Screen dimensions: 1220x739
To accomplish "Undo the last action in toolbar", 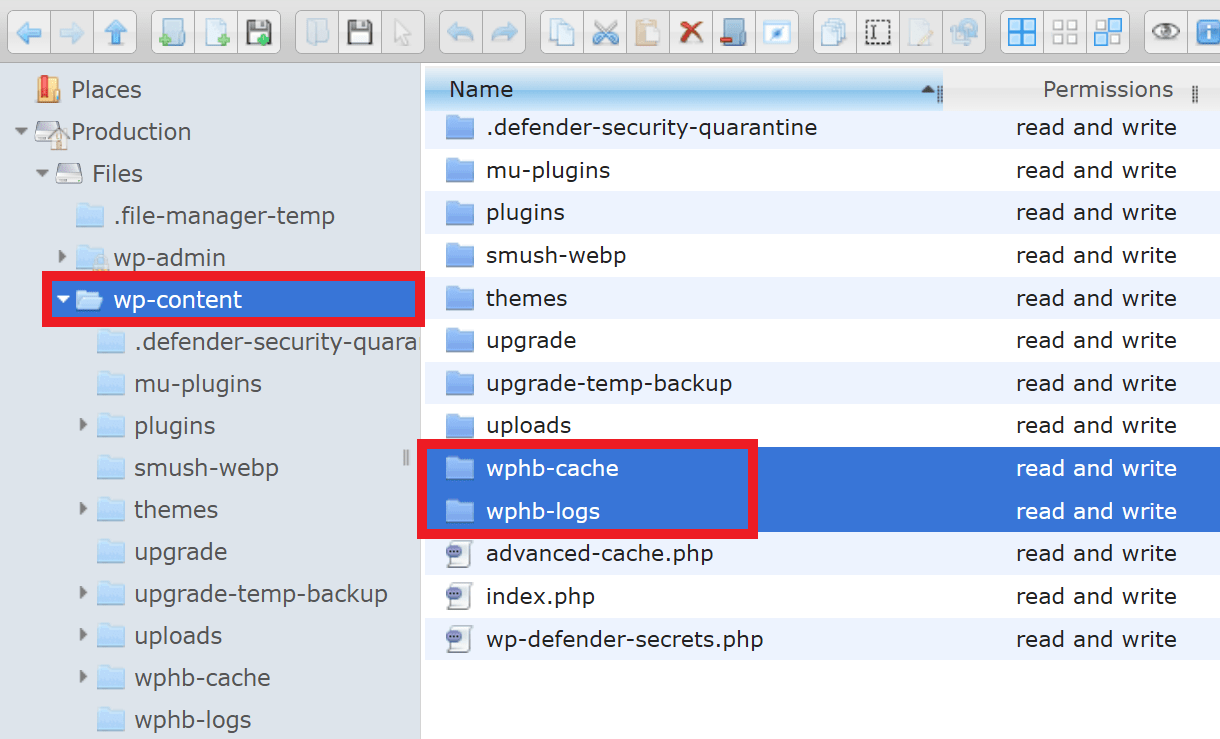I will 461,32.
